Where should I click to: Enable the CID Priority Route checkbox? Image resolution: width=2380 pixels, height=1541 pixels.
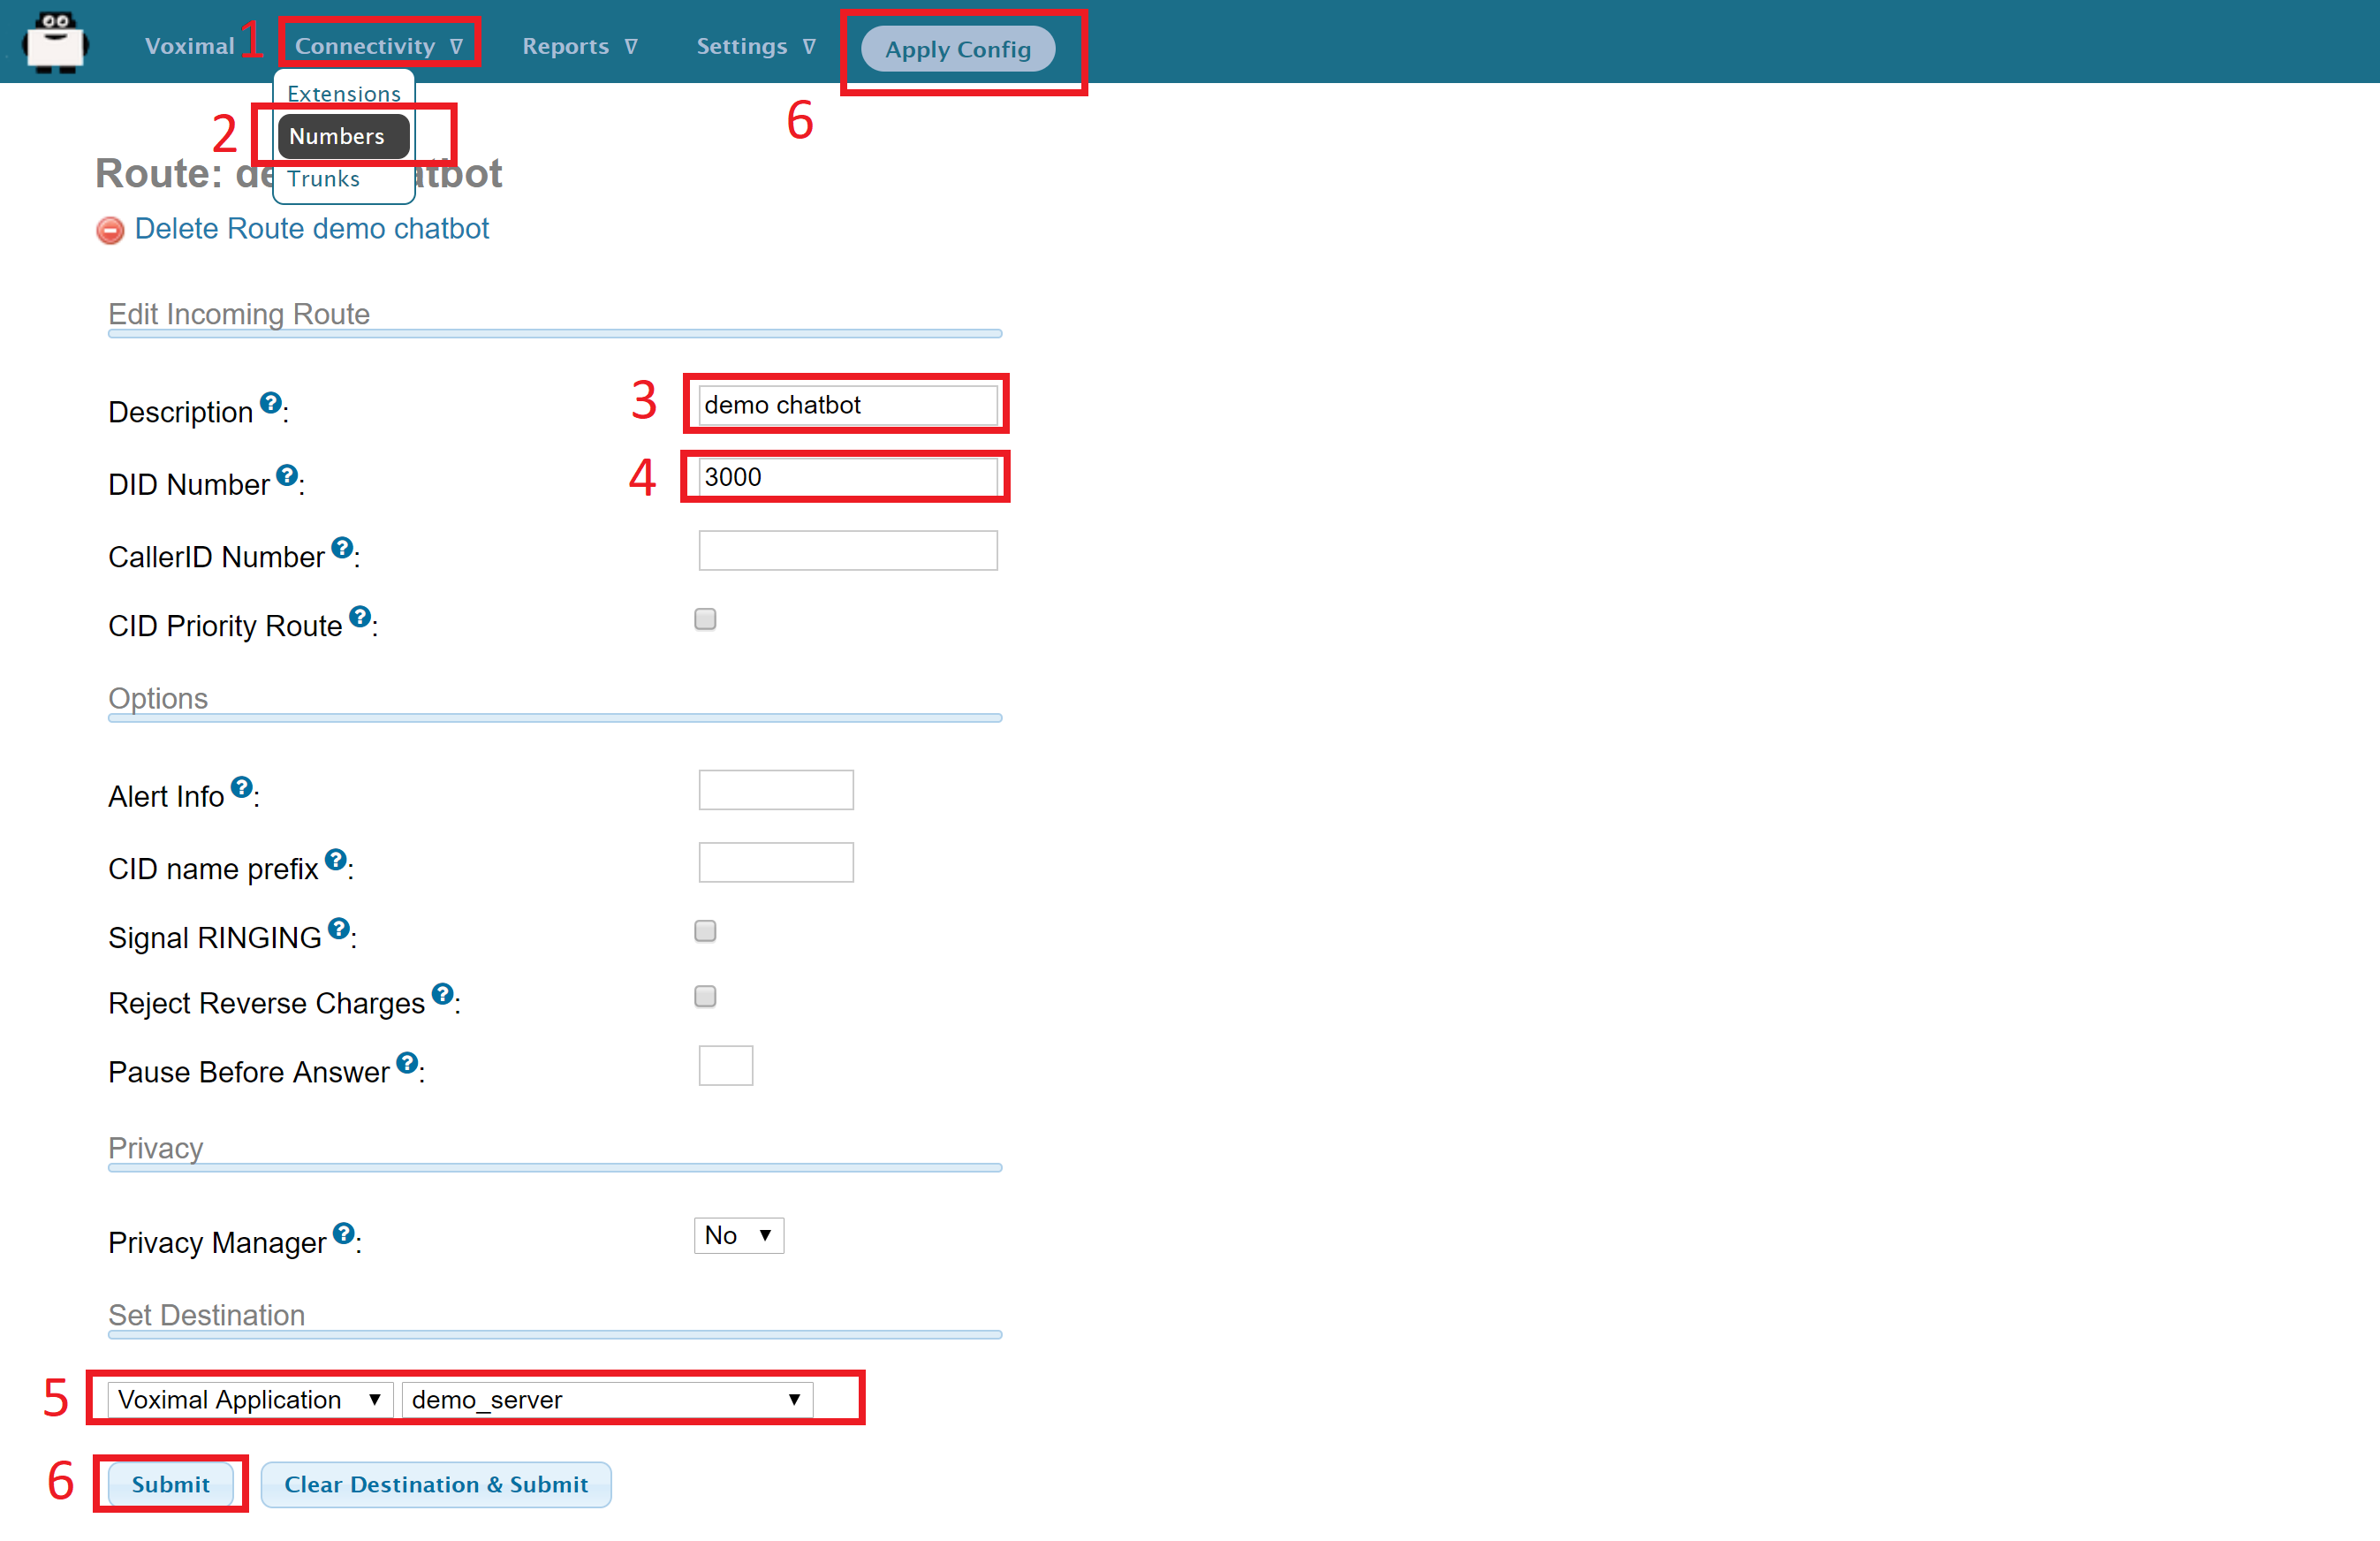coord(705,619)
